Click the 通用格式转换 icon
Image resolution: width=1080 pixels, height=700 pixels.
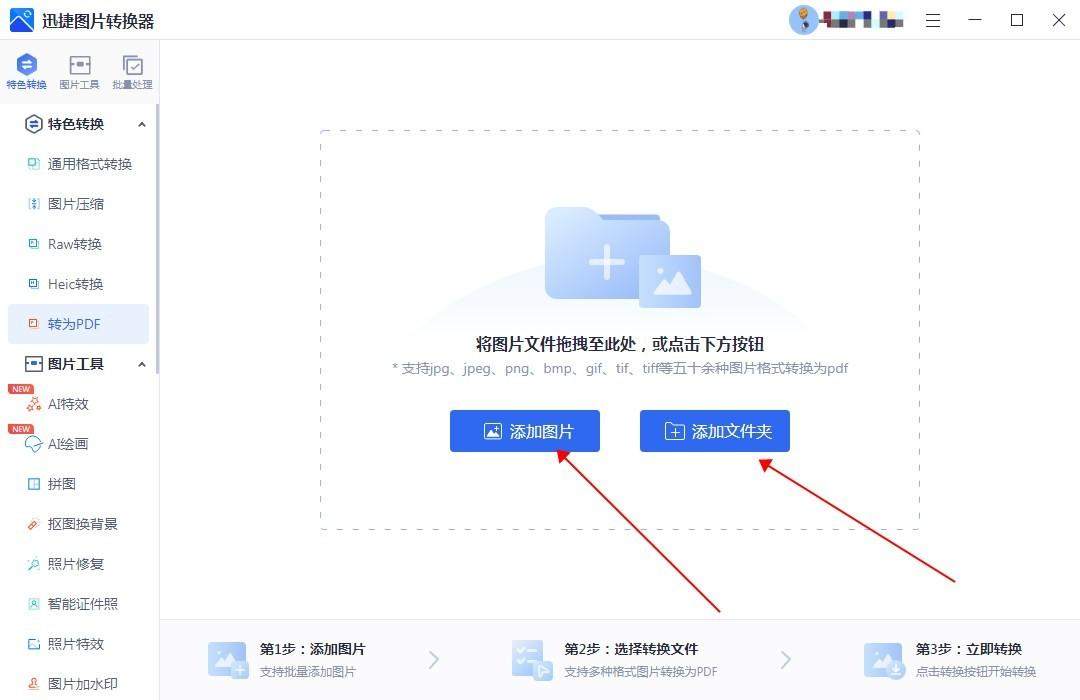click(33, 163)
